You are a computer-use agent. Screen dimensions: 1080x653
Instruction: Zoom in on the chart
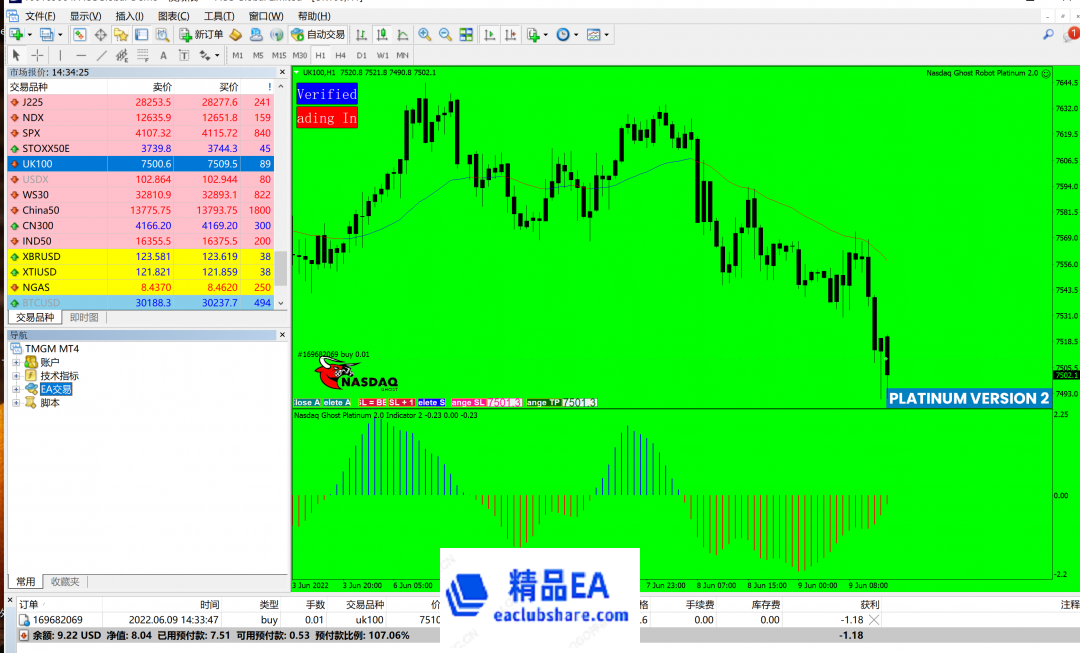click(425, 34)
